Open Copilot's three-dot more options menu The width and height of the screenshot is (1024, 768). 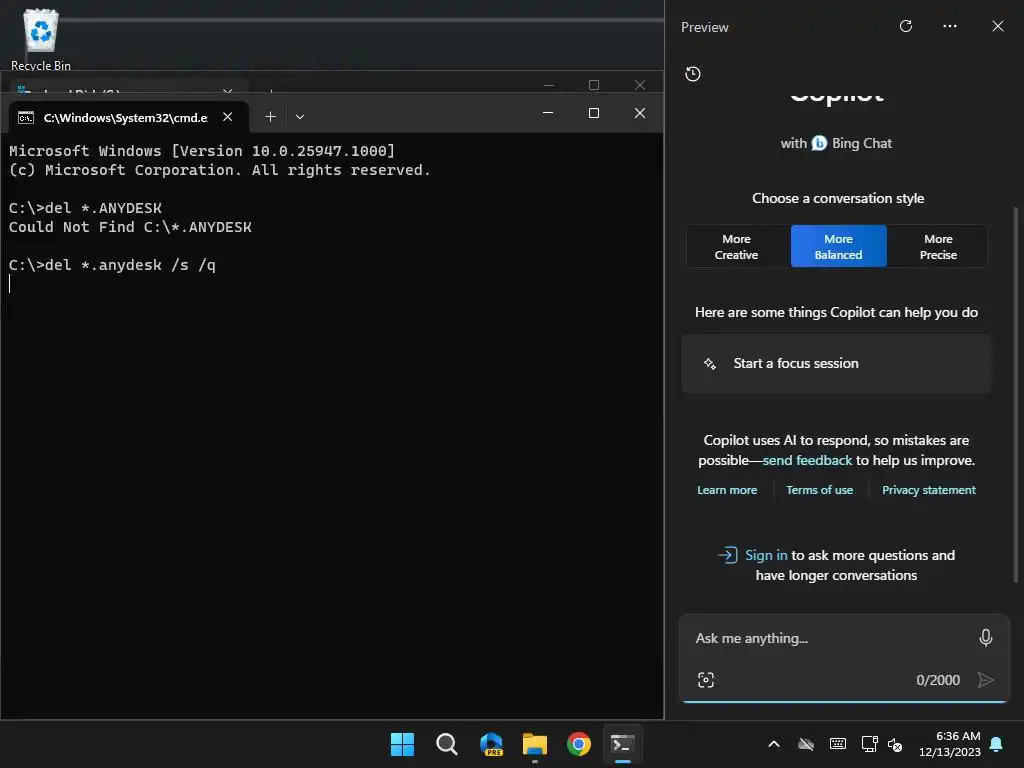(x=950, y=26)
